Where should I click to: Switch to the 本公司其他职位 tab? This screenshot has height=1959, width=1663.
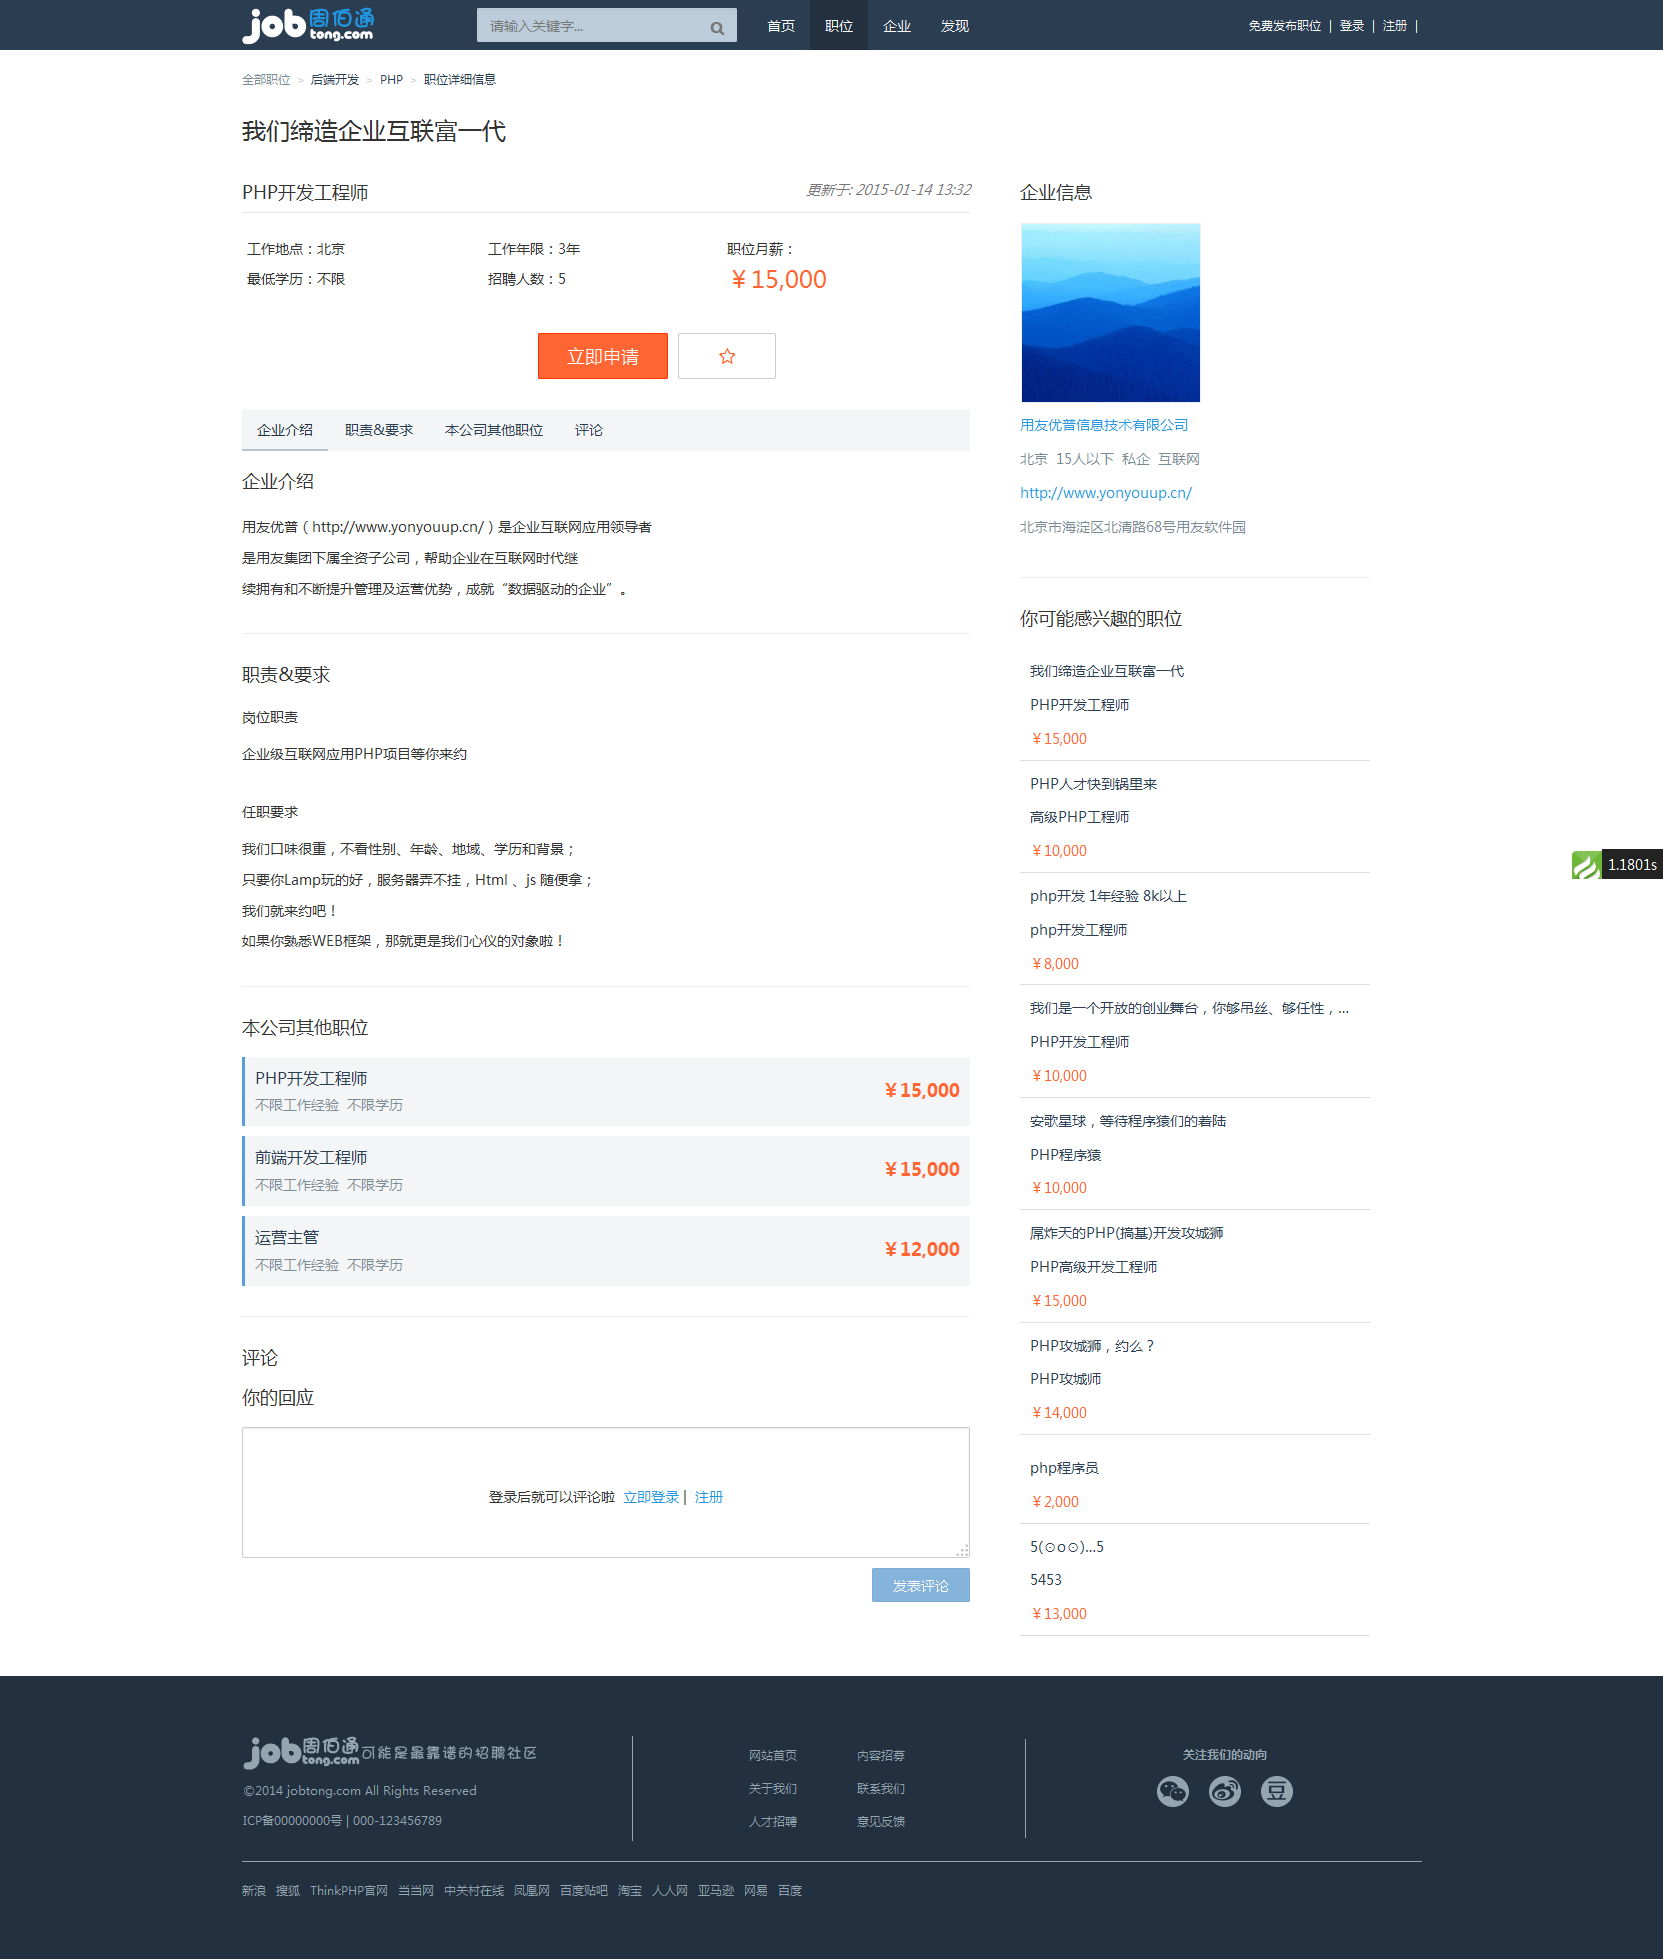(494, 430)
